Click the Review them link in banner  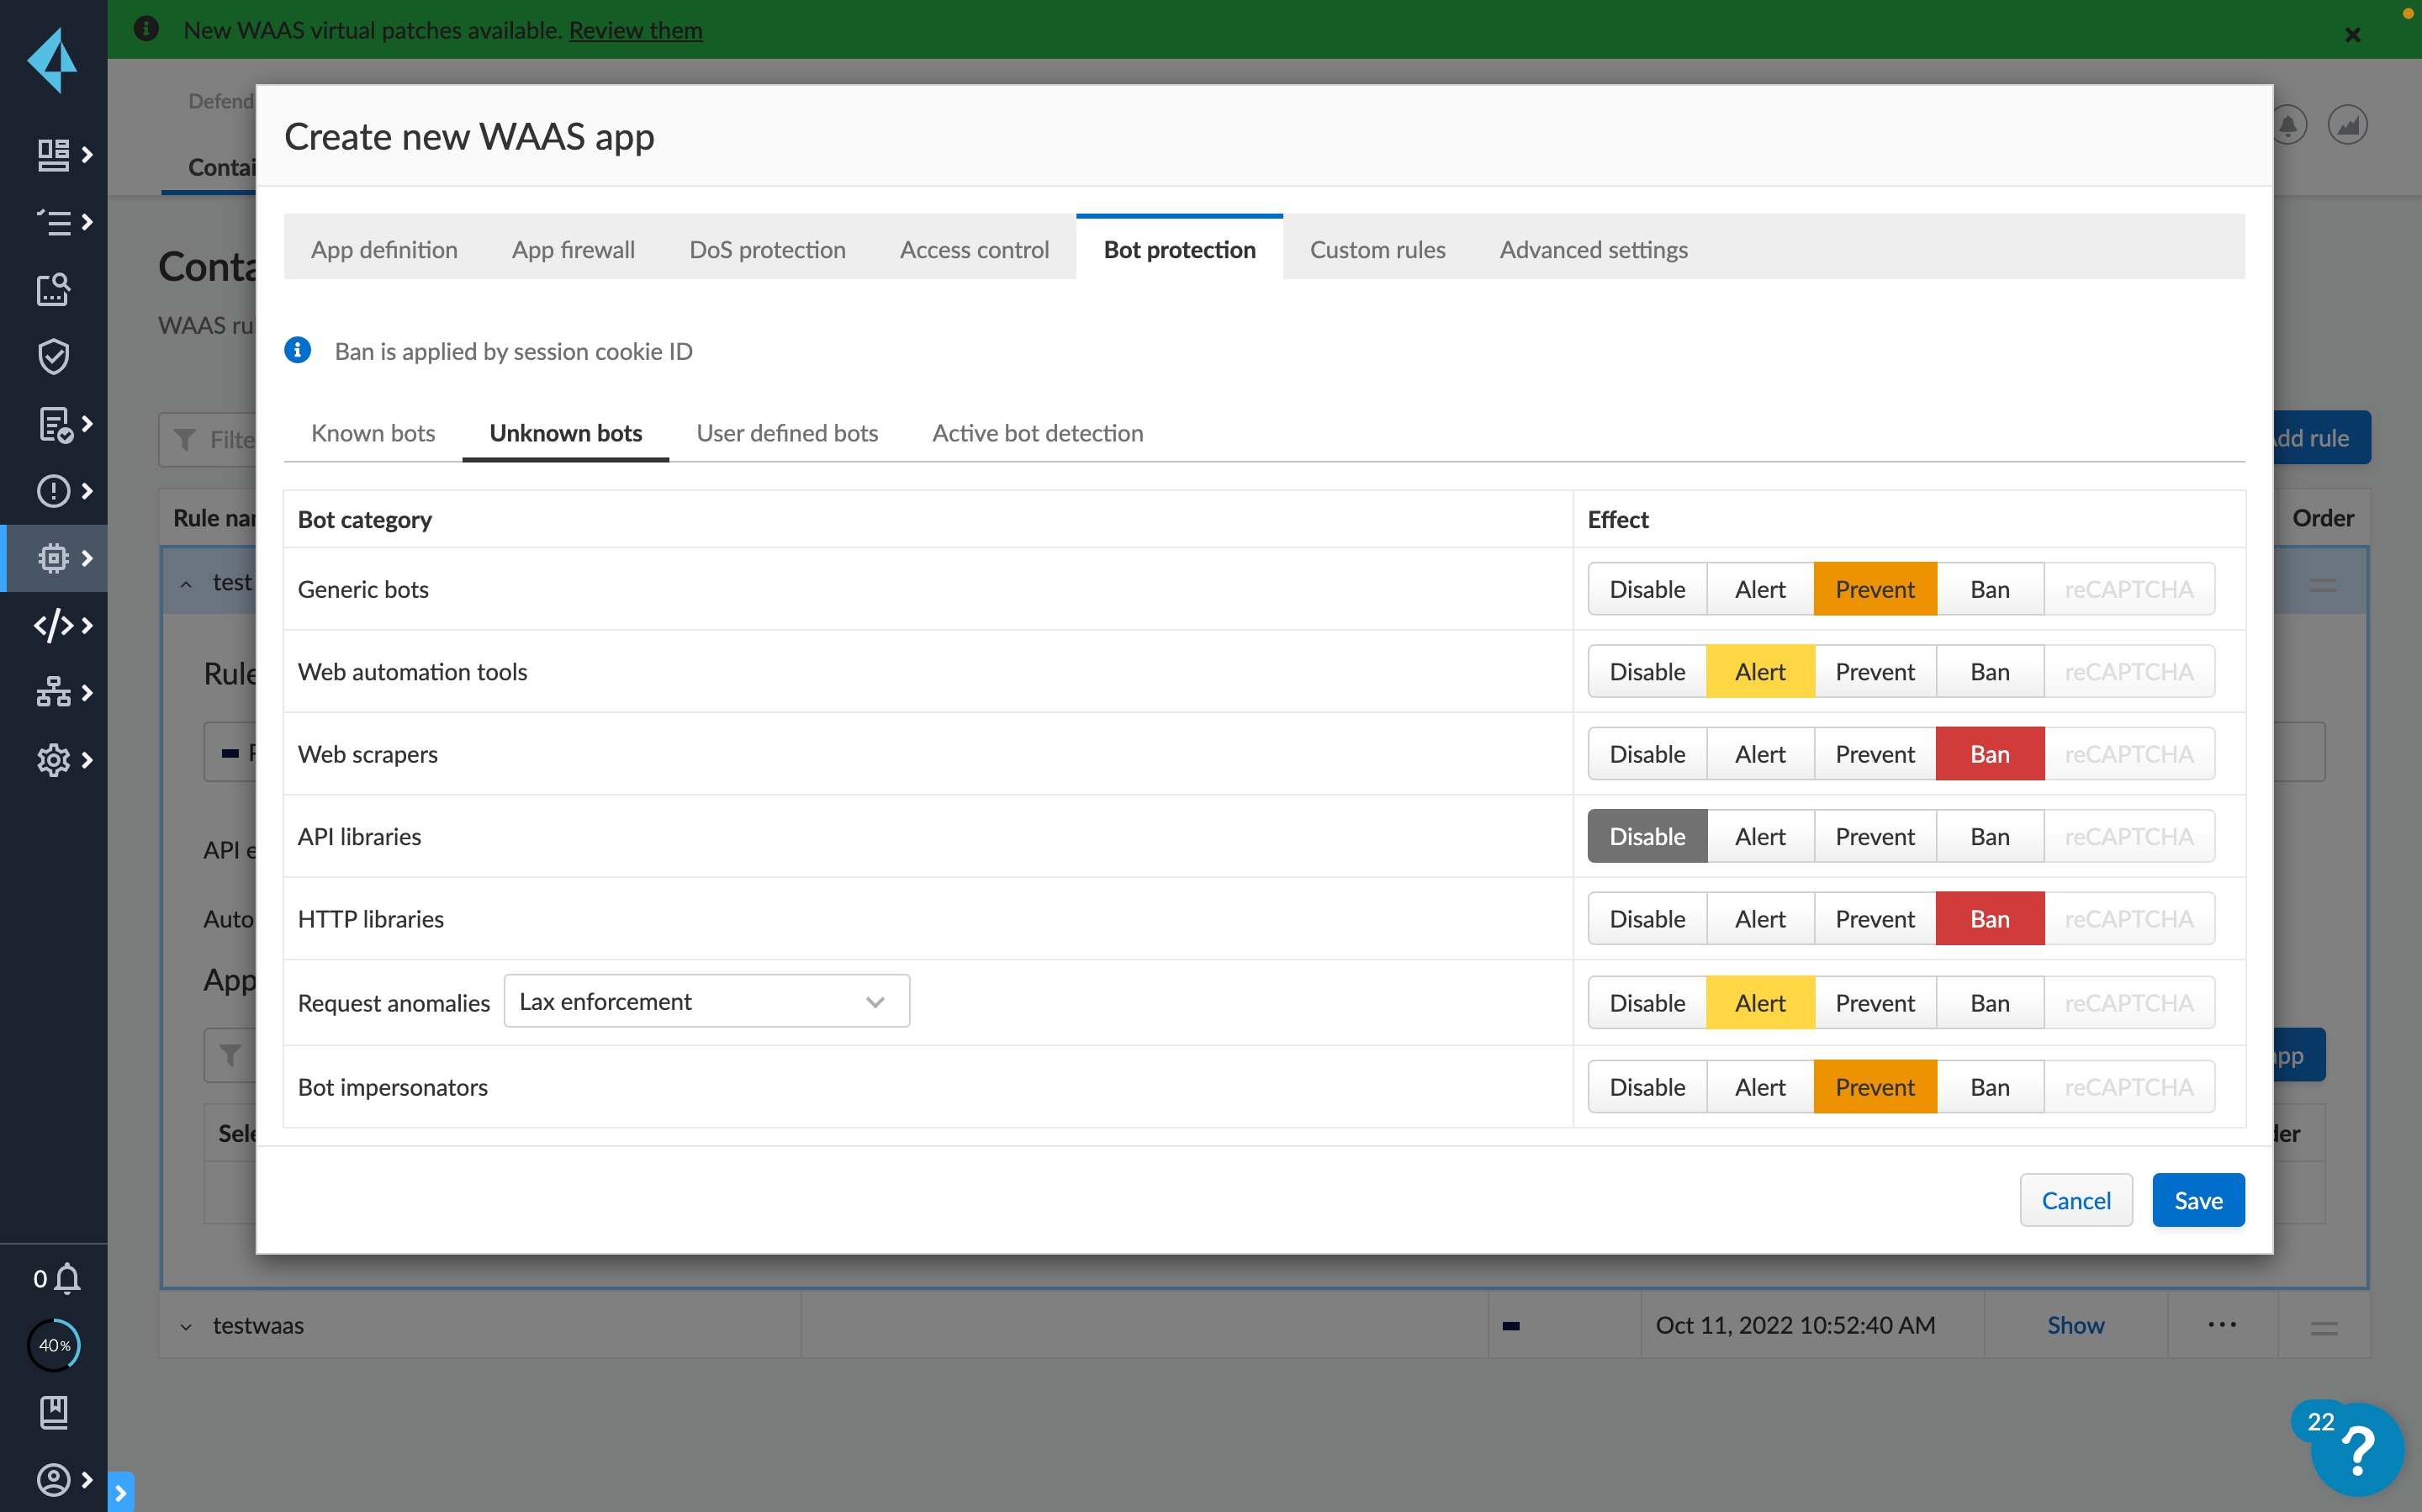coord(635,30)
